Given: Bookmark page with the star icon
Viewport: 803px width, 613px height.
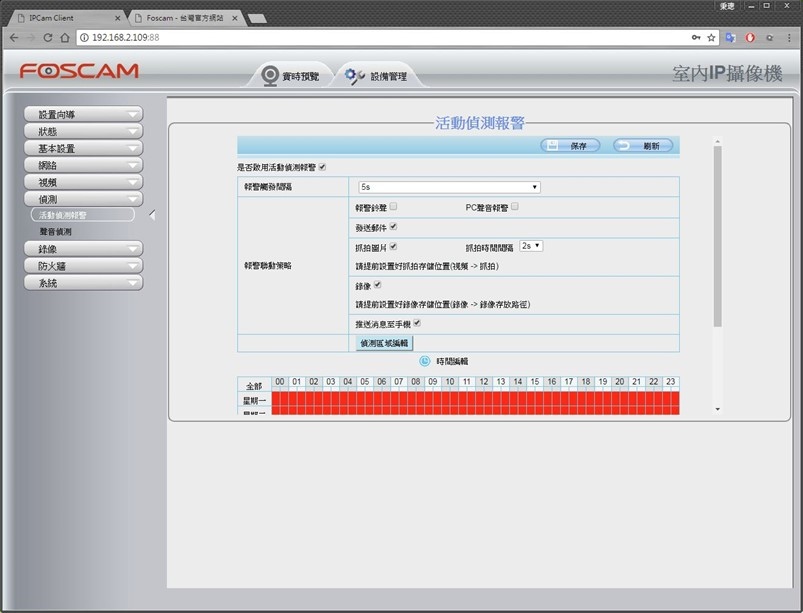Looking at the screenshot, I should [711, 37].
